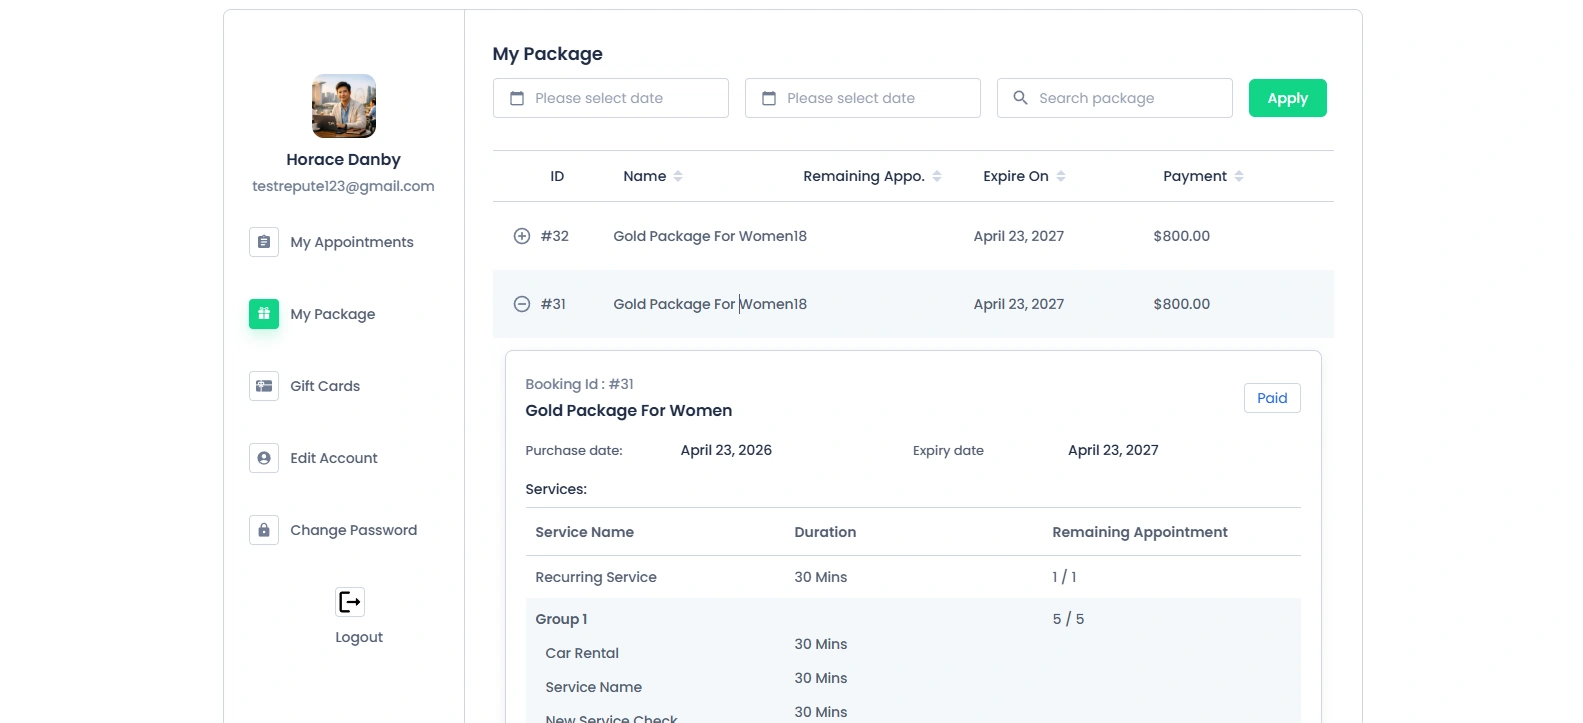Click Car Rental service entry

(582, 653)
